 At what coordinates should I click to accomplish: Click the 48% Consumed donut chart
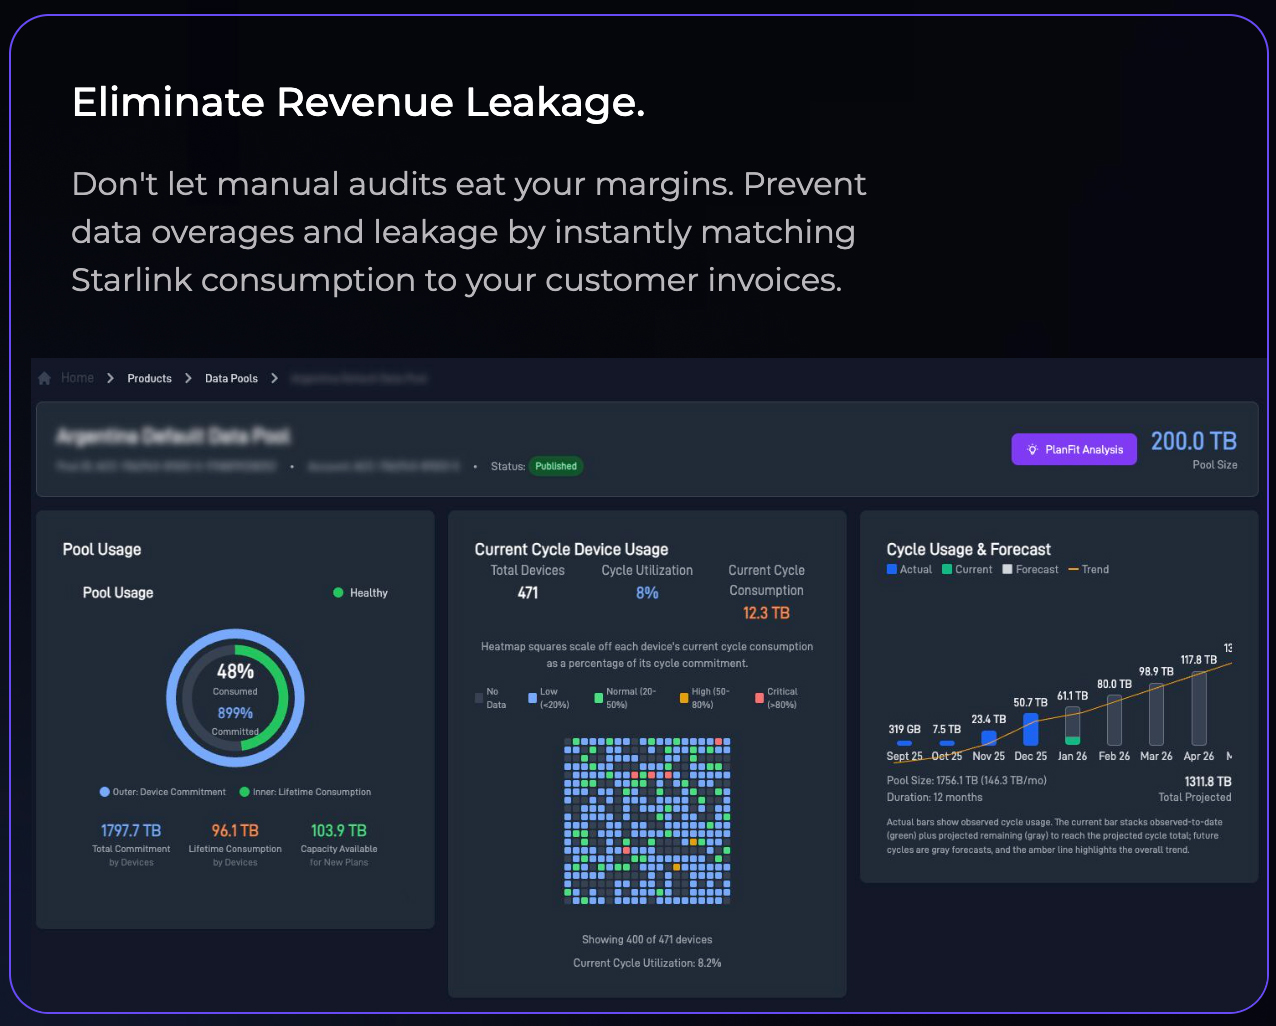click(235, 697)
